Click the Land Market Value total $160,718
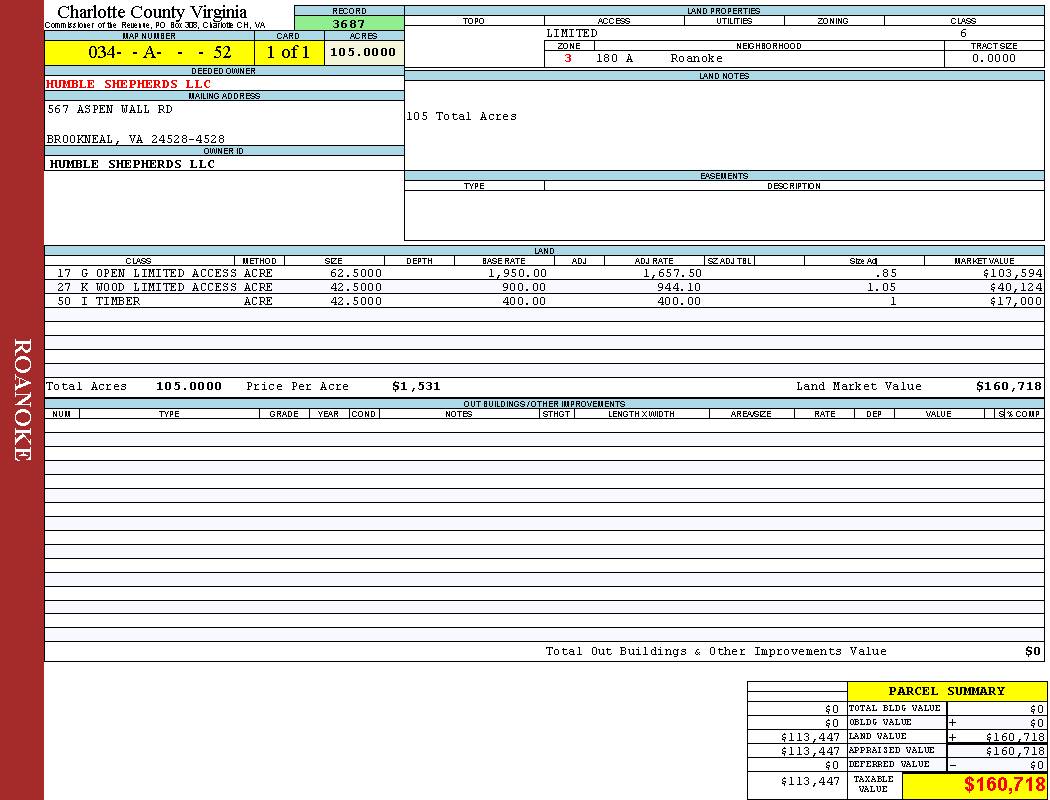 click(1008, 386)
